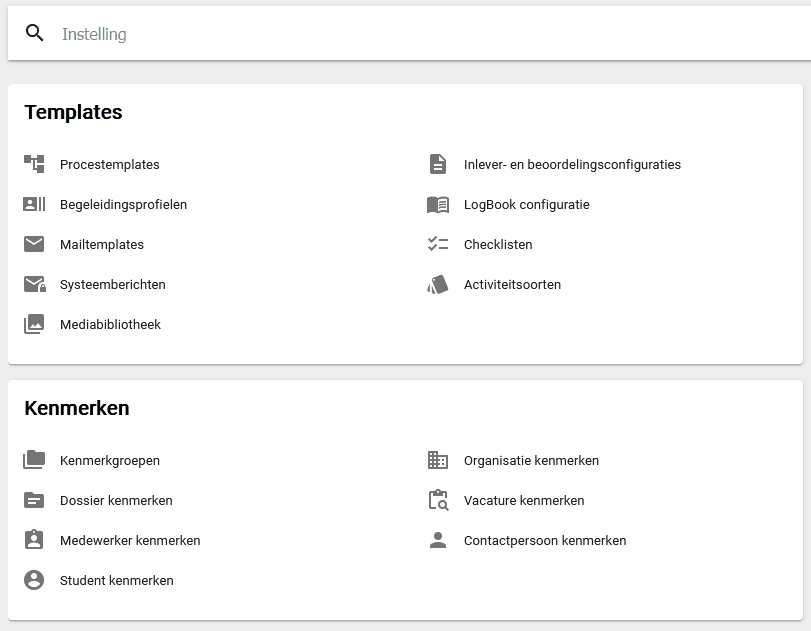Viewport: 811px width, 631px height.
Task: Click the Kenmerken section heading
Action: point(77,408)
